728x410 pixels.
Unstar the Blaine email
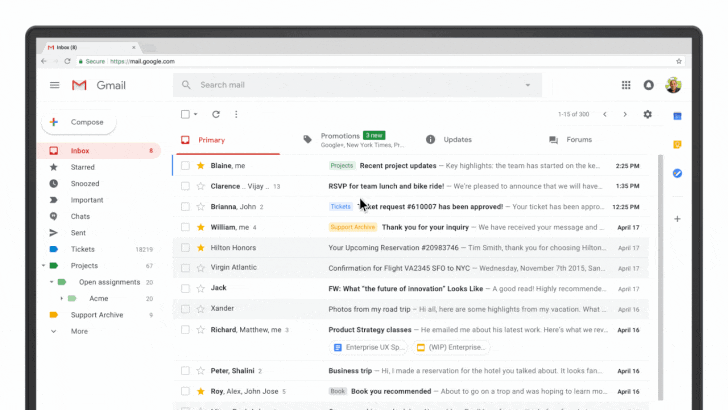[201, 165]
